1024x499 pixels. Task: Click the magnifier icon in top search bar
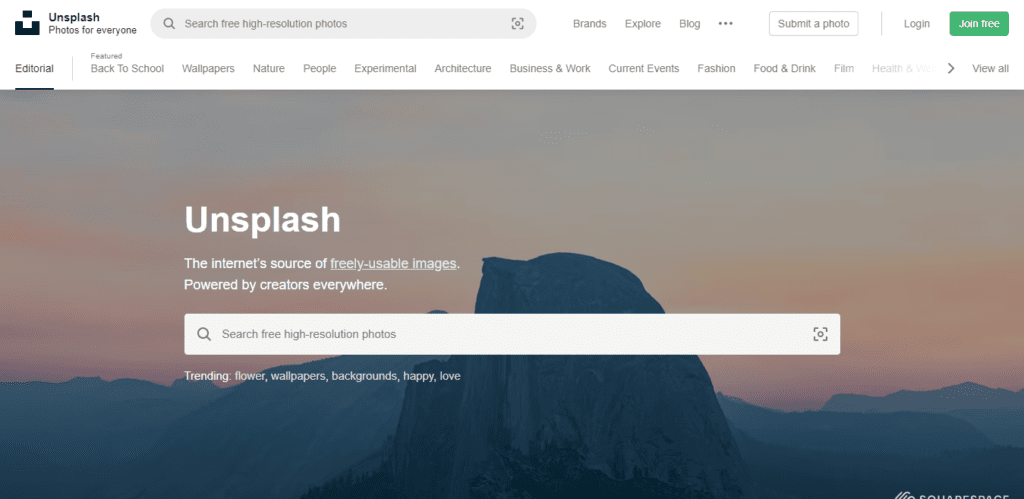[x=169, y=24]
